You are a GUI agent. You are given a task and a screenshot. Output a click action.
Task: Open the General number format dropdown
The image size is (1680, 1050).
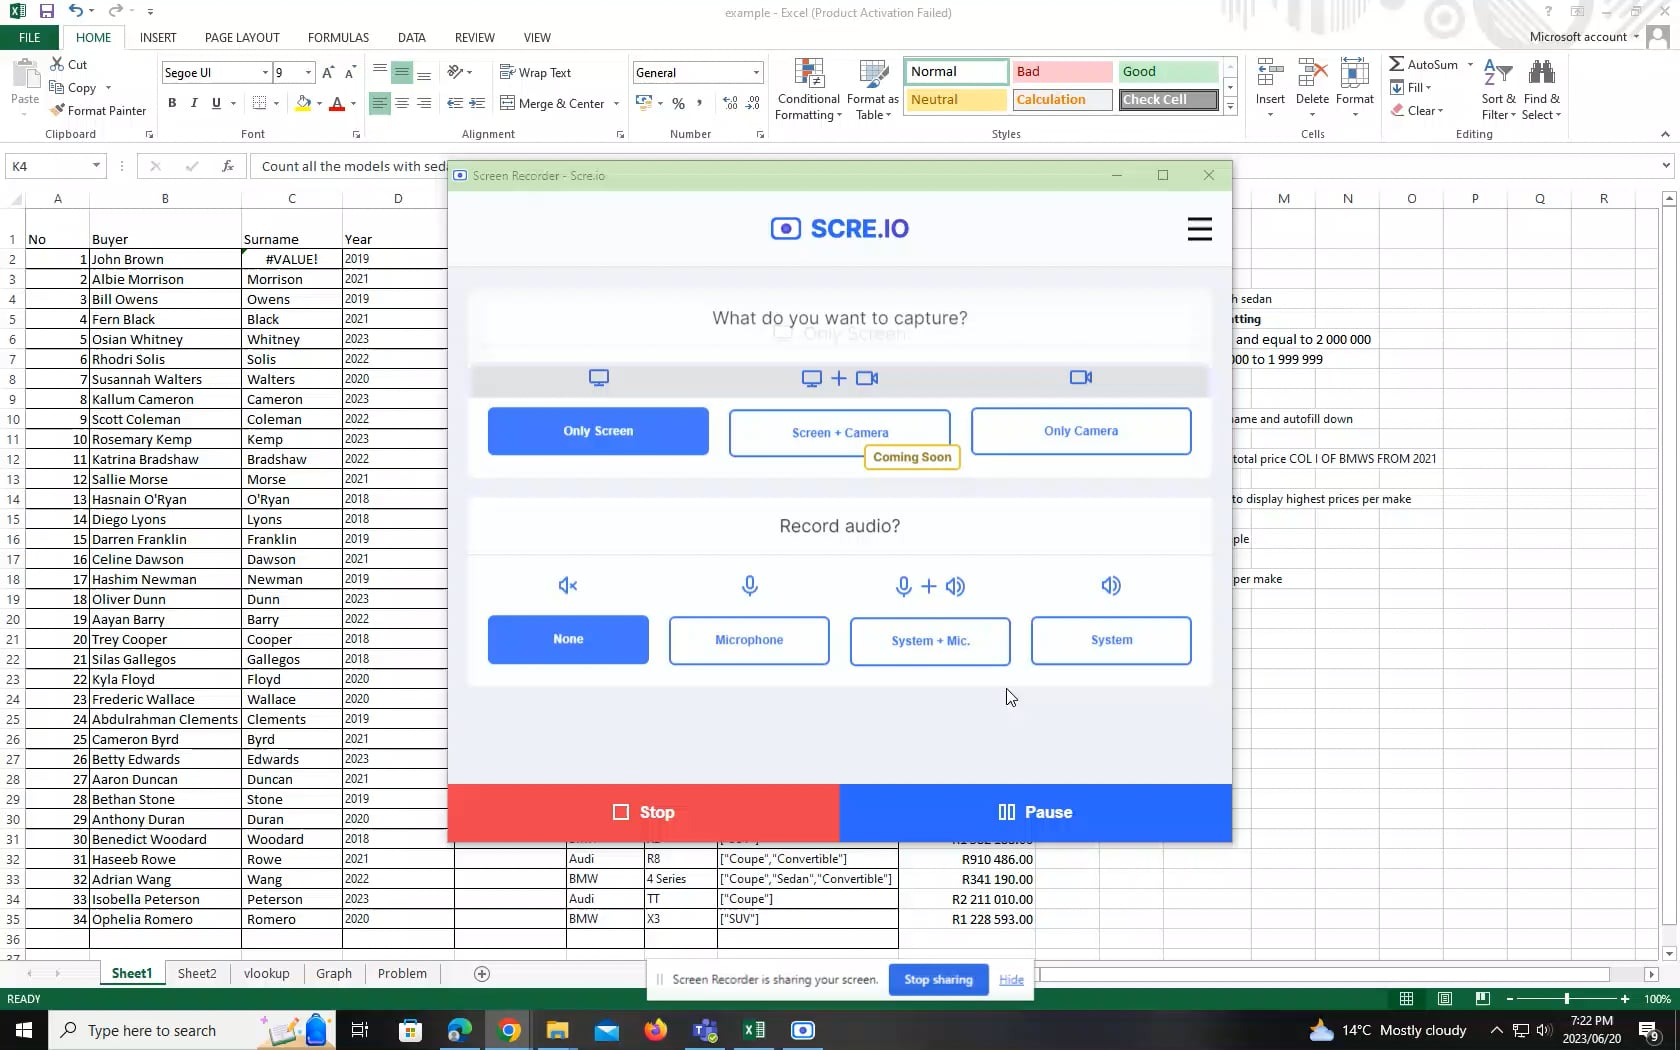click(x=754, y=72)
